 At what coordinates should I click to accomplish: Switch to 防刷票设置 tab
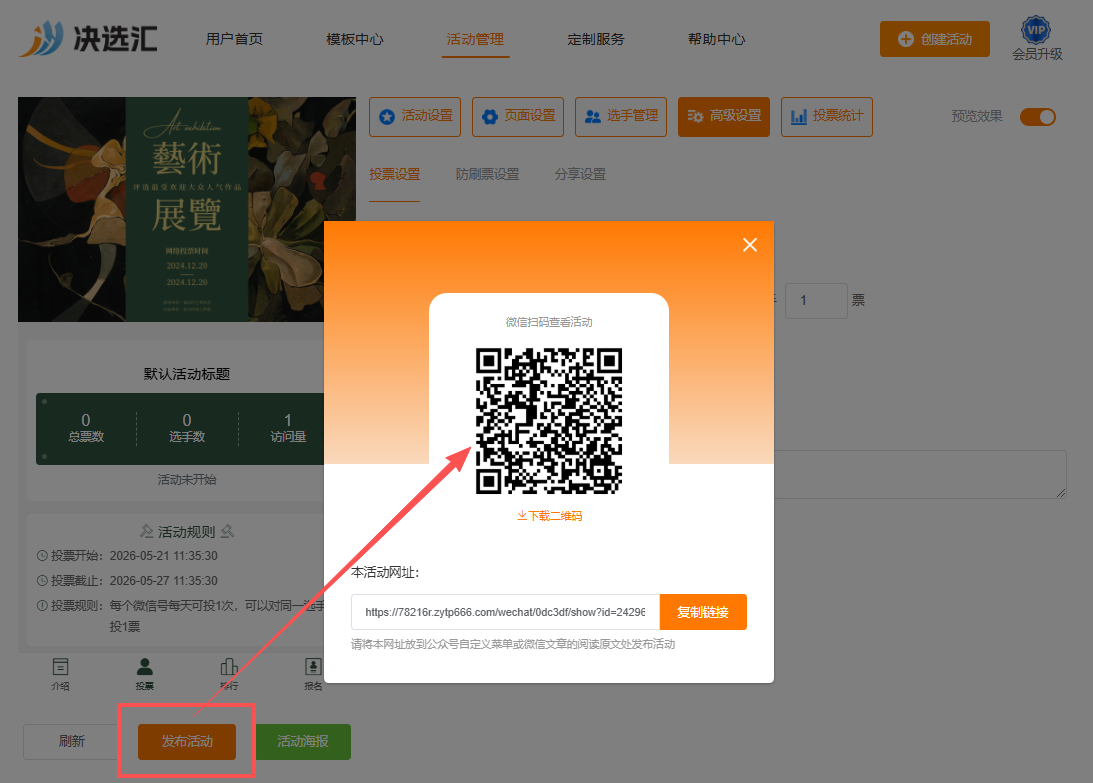click(487, 174)
